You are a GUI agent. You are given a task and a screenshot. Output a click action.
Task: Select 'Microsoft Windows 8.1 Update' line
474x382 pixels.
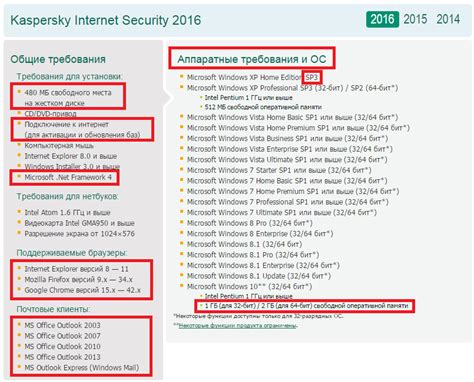click(259, 276)
